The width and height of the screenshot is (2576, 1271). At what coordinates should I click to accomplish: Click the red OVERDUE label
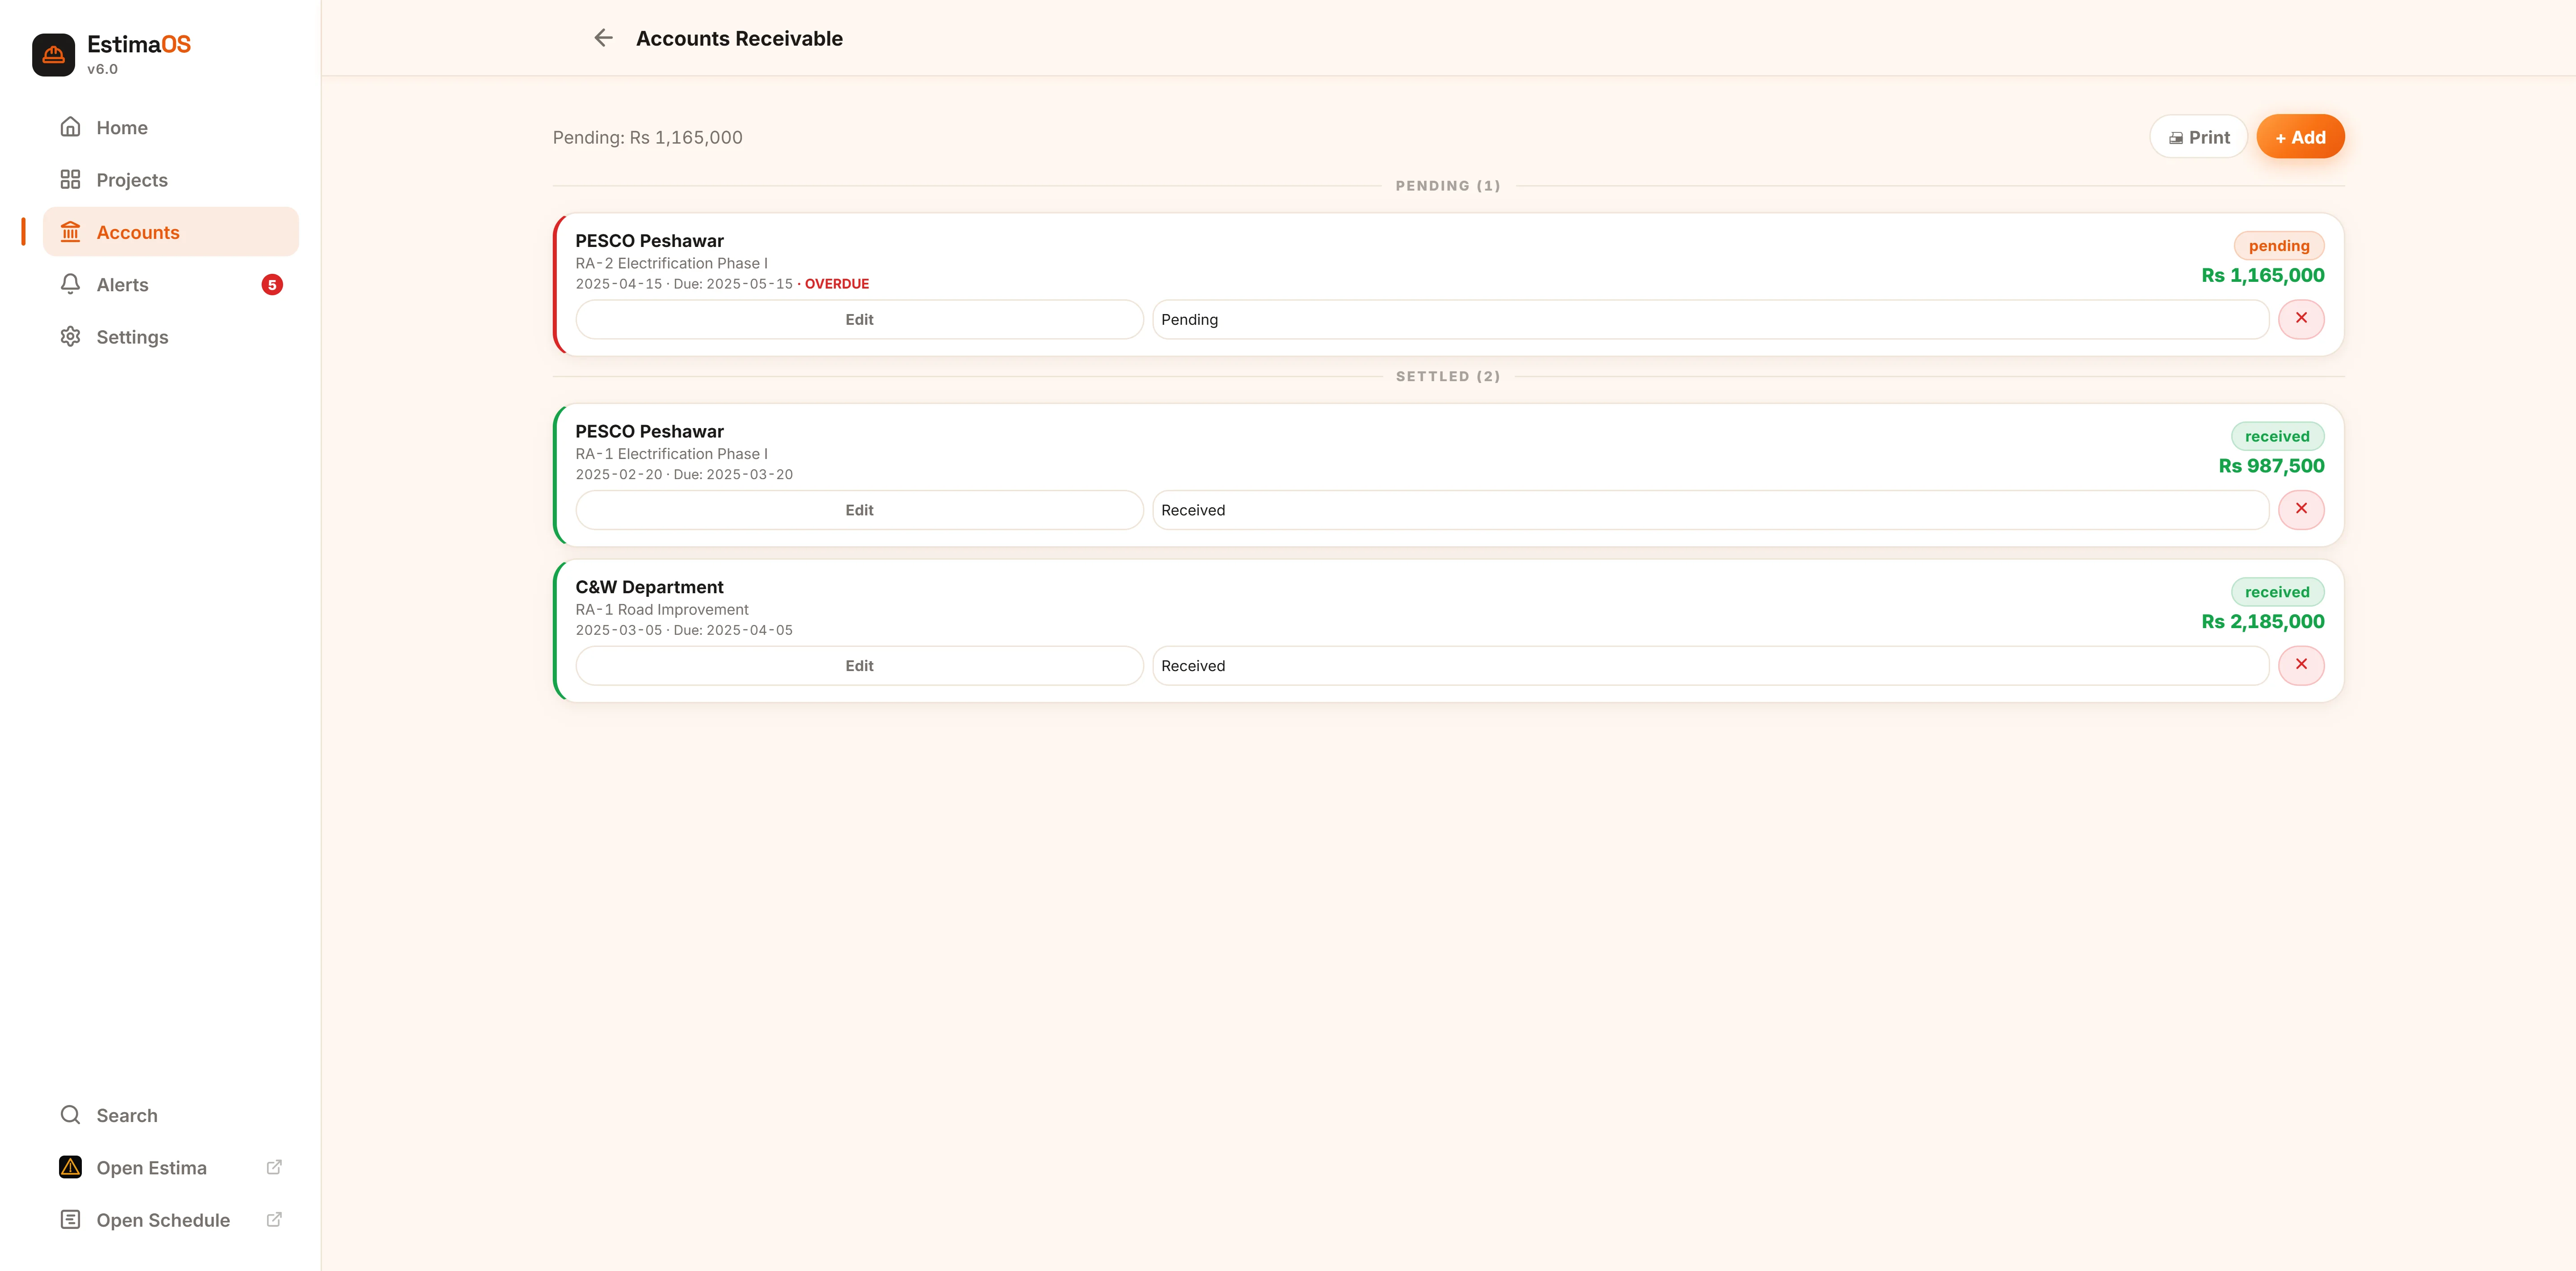pyautogui.click(x=837, y=284)
